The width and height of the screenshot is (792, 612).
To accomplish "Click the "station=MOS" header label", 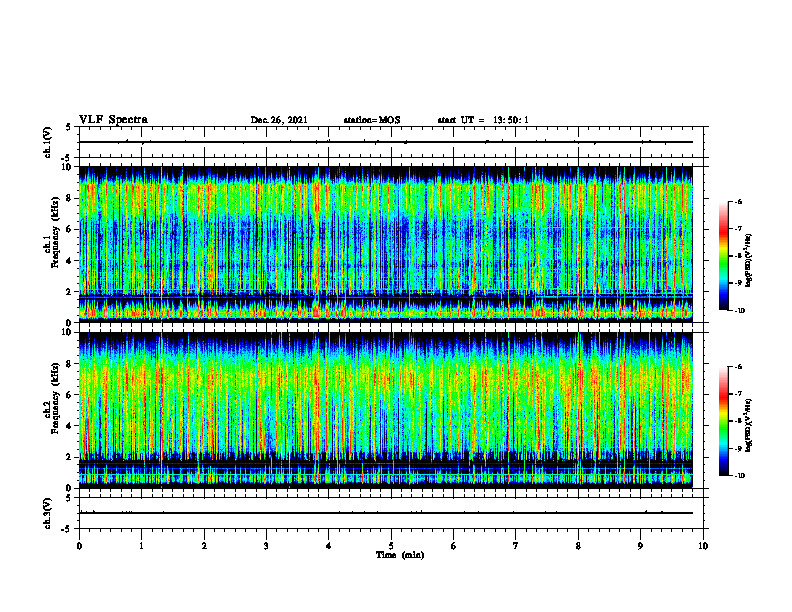I will pyautogui.click(x=372, y=120).
